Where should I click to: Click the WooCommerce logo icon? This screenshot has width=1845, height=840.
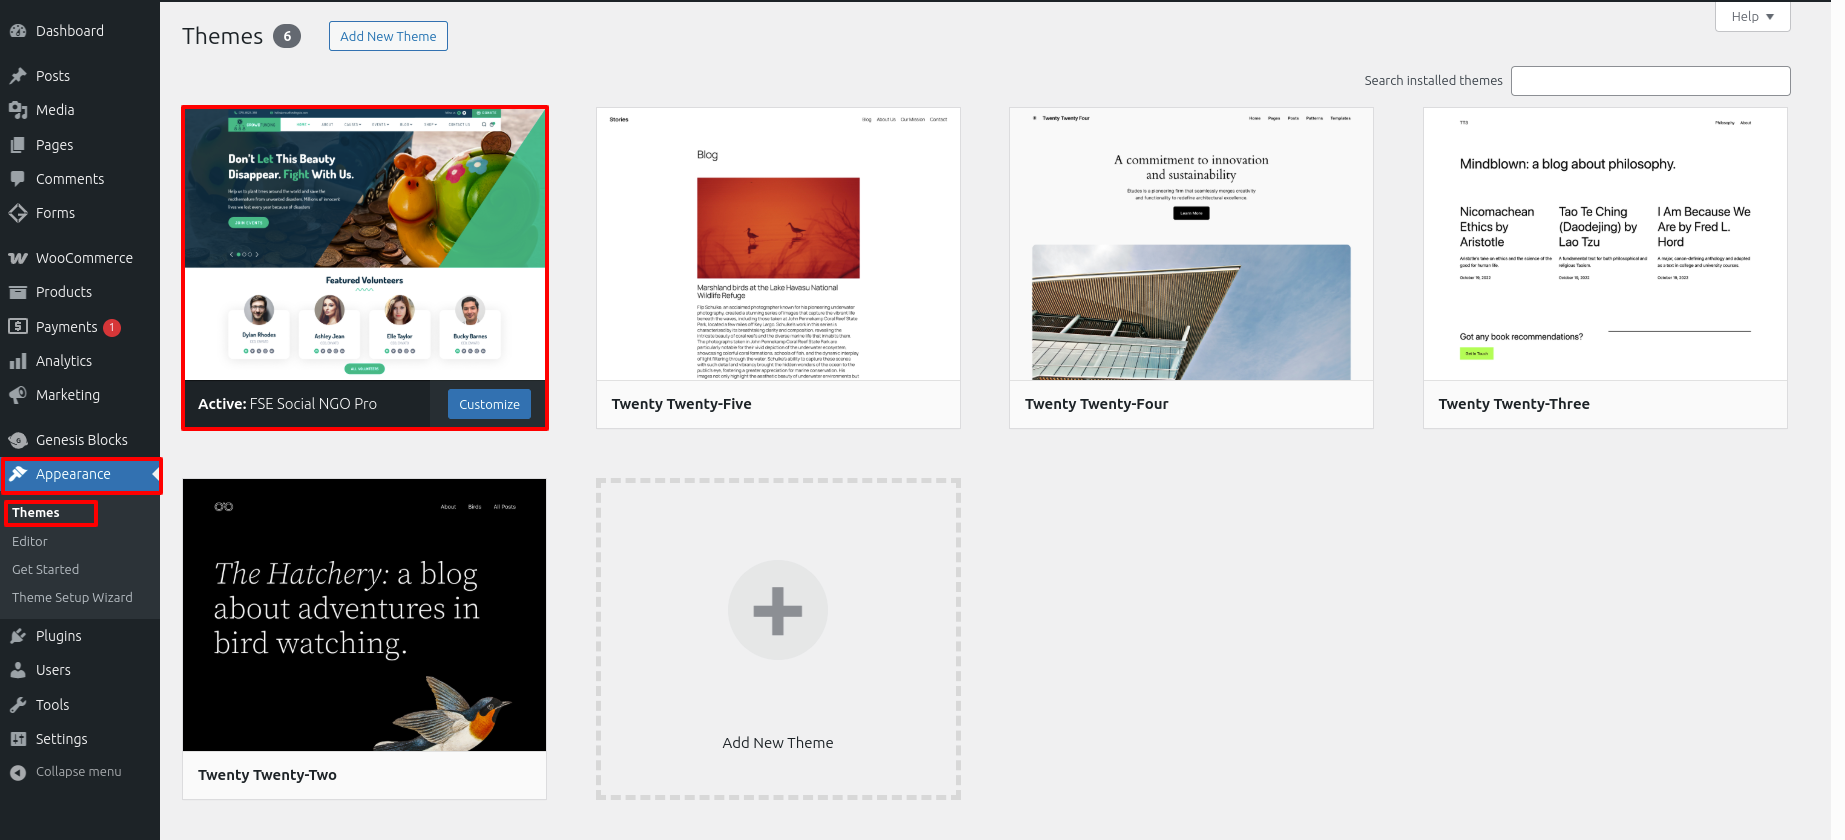[x=18, y=258]
